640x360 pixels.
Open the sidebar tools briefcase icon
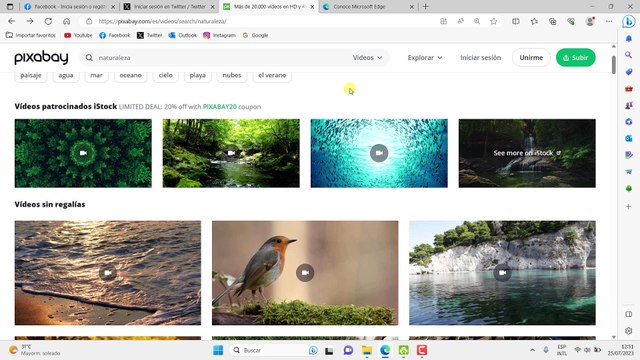tap(629, 89)
